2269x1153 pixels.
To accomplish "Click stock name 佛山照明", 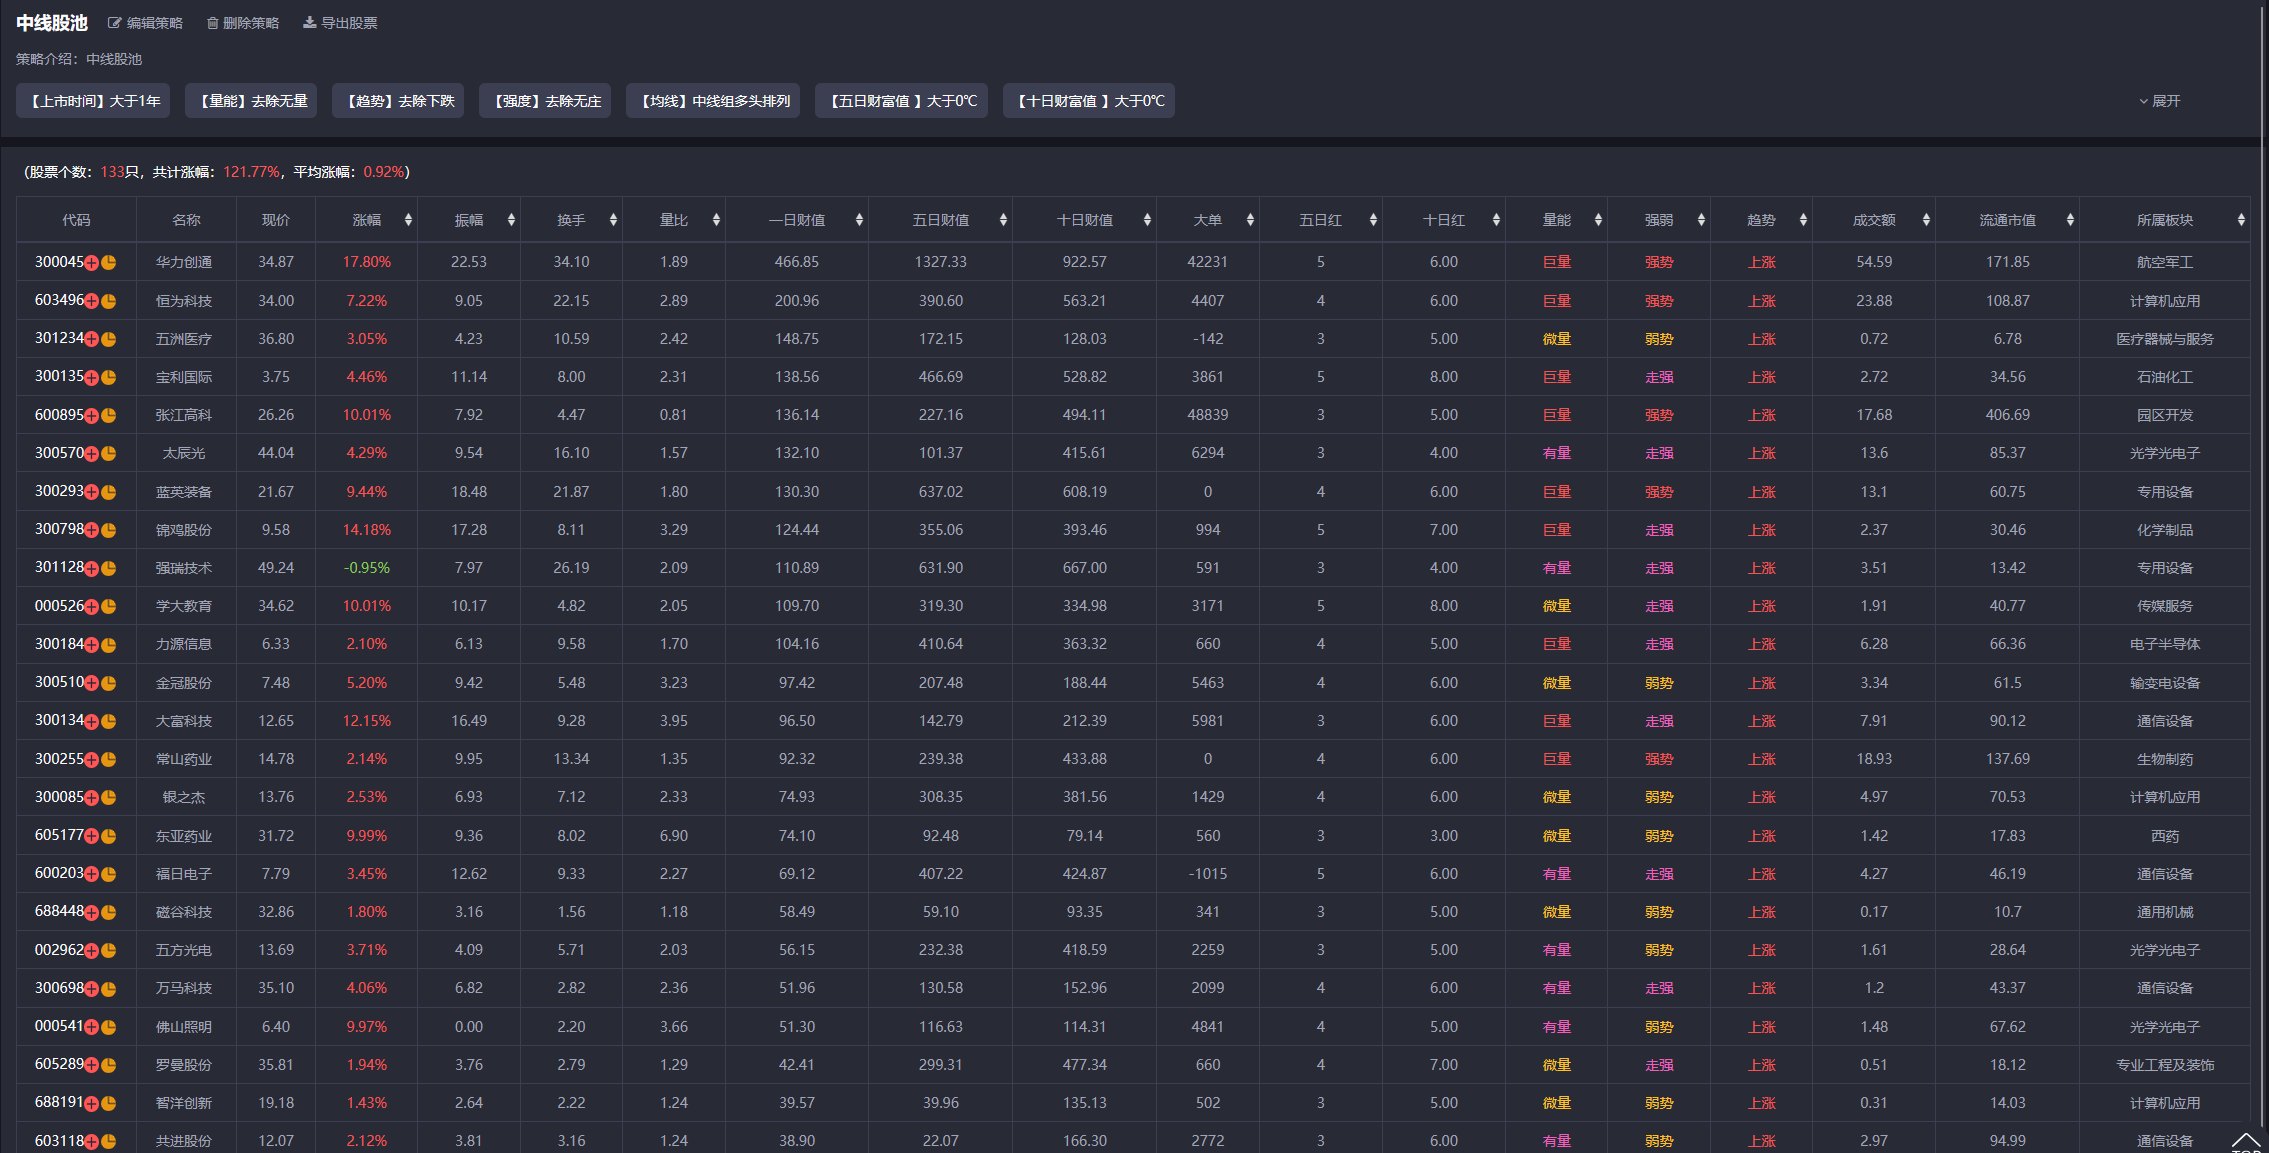I will point(184,1027).
